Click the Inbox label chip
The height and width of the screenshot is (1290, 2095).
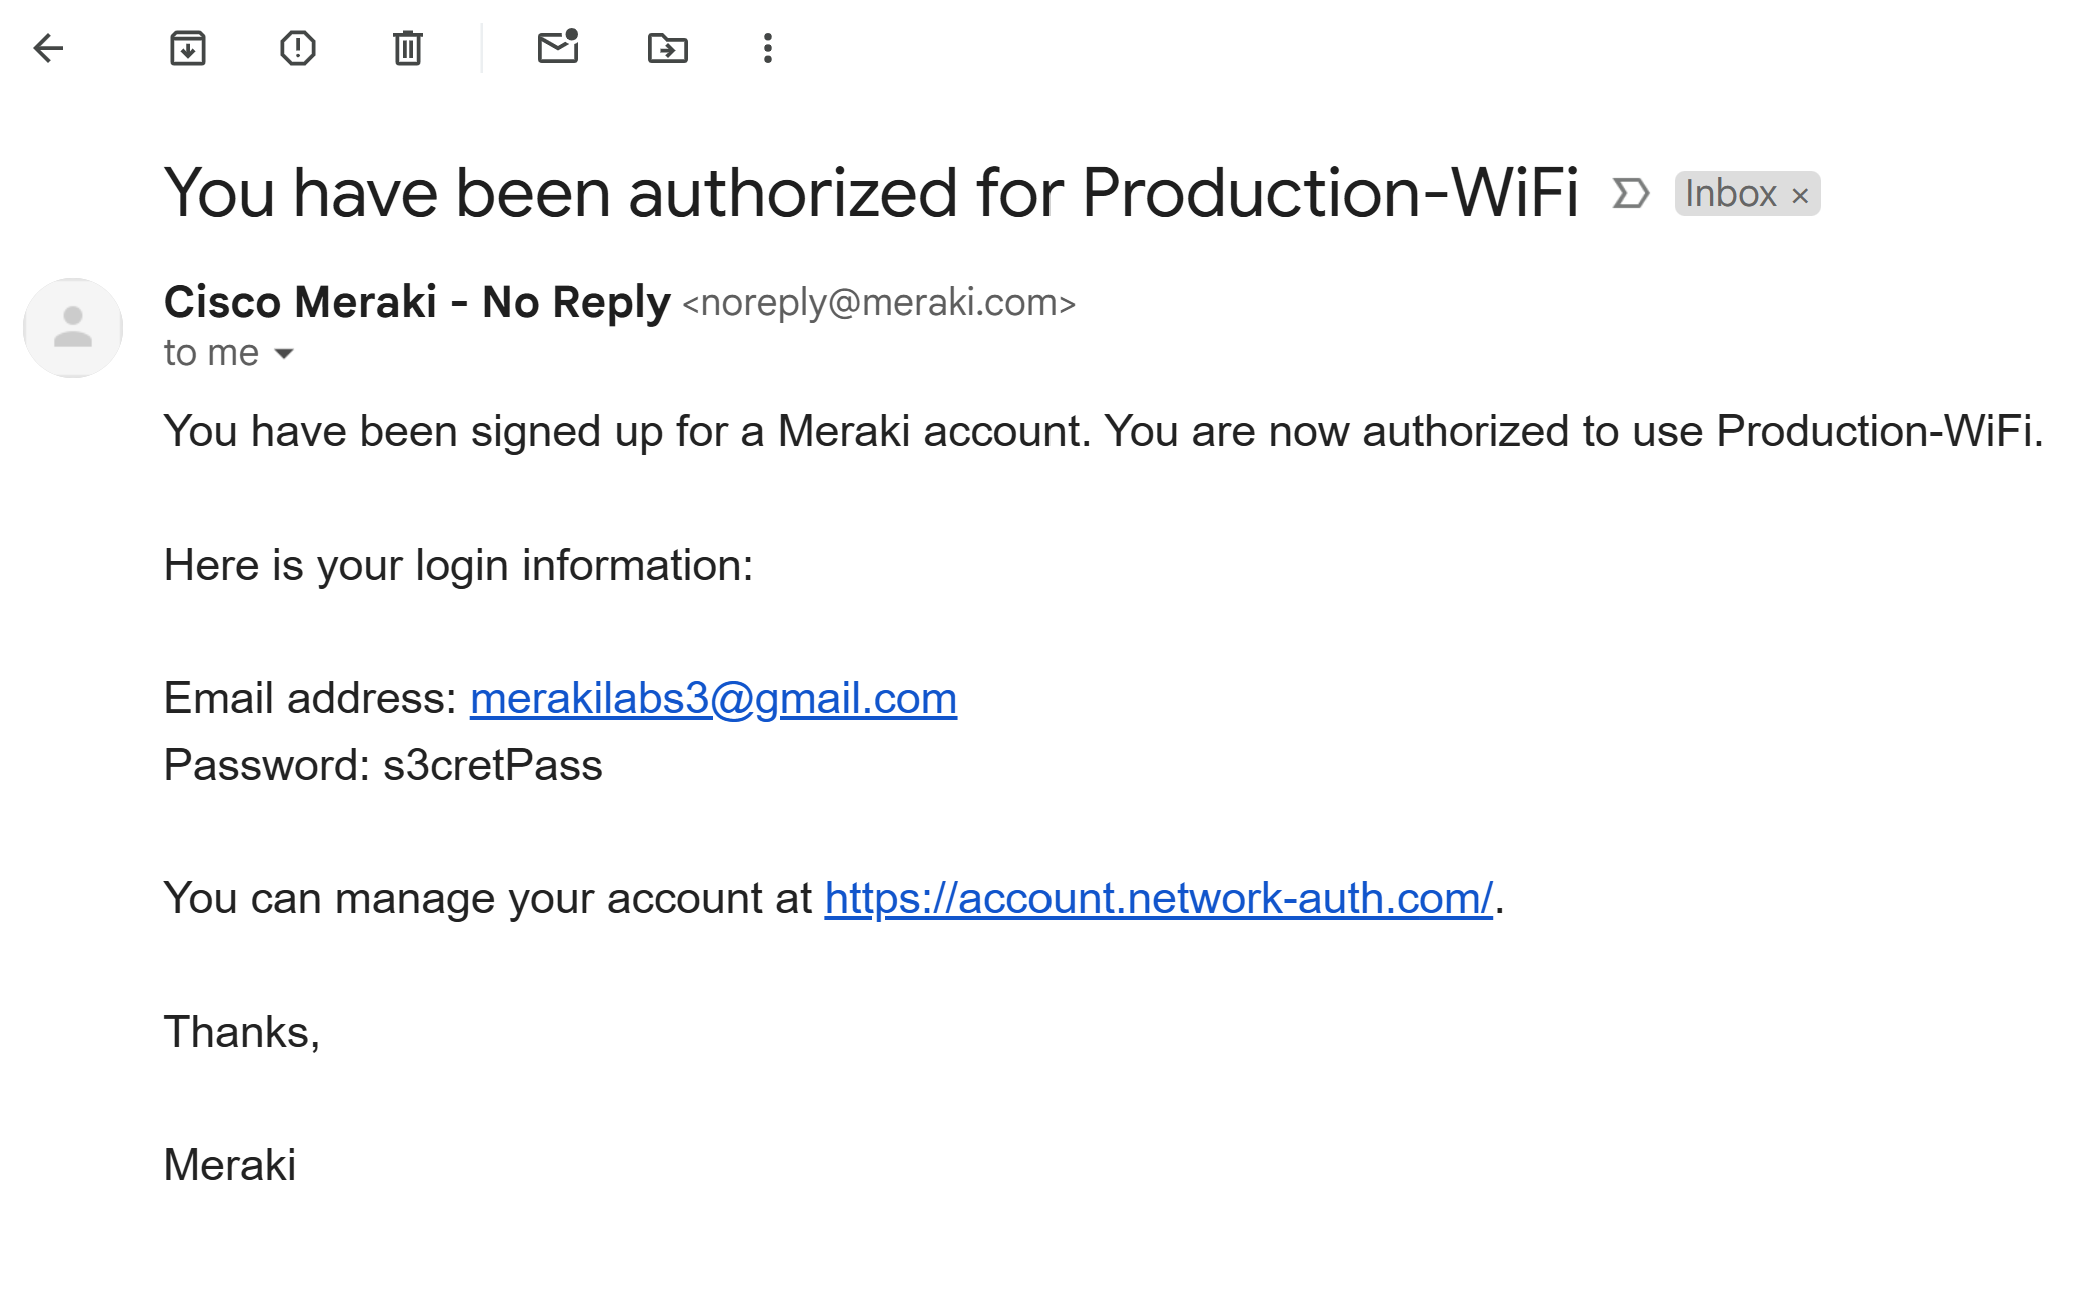[x=1731, y=193]
